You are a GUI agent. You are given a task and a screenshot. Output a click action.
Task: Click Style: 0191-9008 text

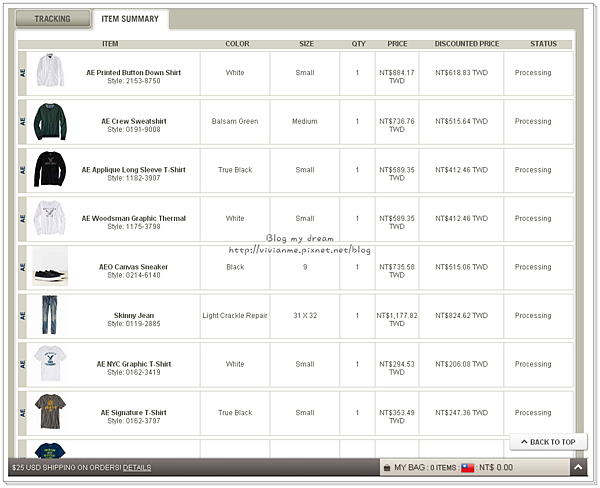click(134, 129)
